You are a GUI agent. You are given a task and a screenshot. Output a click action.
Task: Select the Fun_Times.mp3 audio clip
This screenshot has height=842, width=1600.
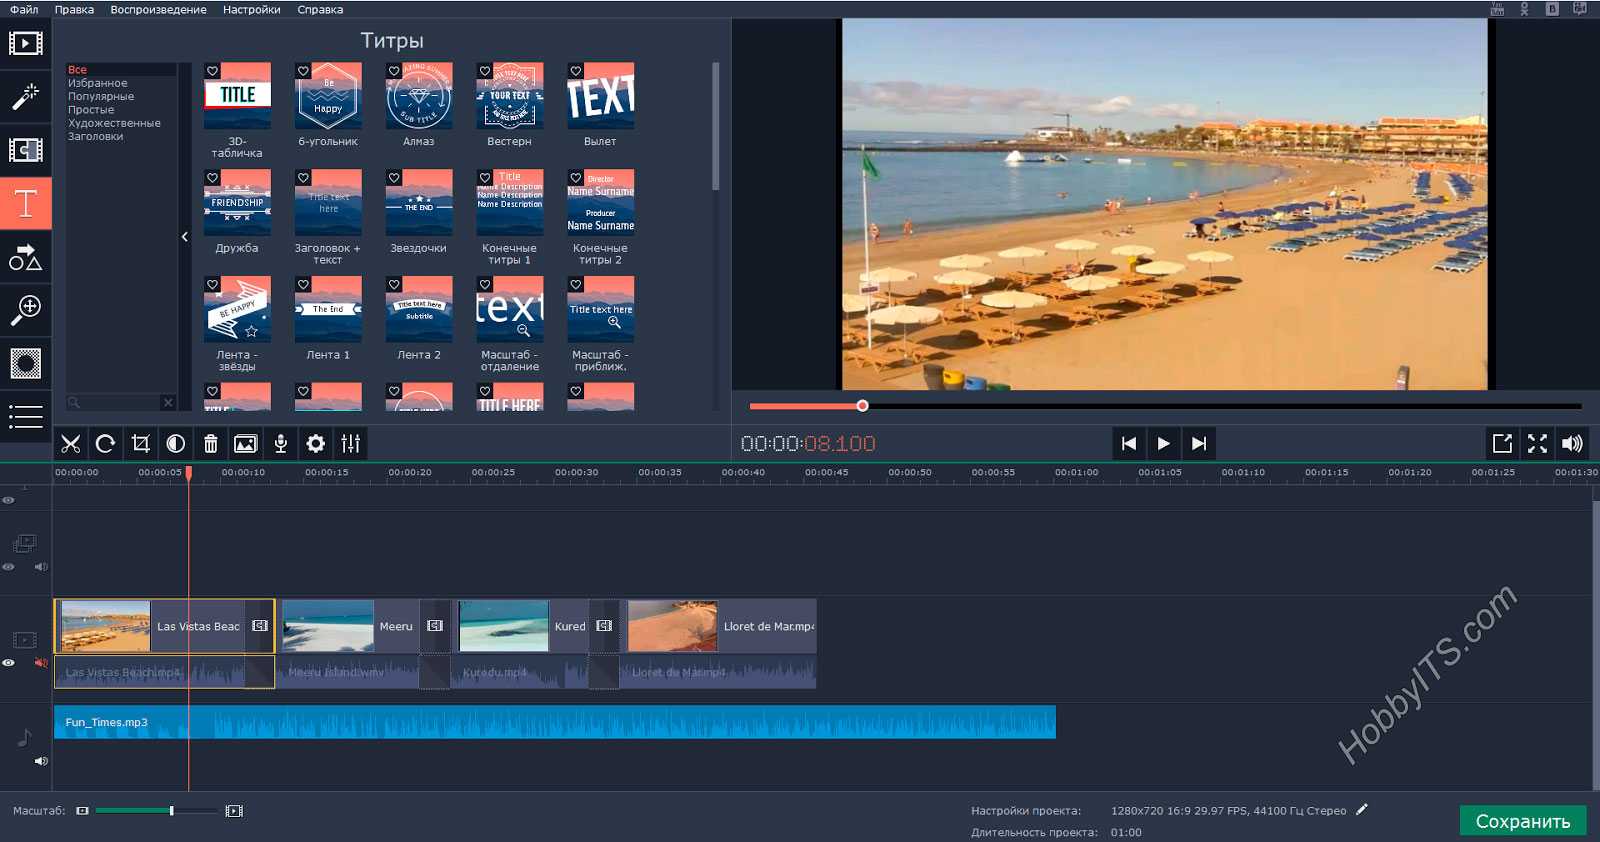coord(555,722)
